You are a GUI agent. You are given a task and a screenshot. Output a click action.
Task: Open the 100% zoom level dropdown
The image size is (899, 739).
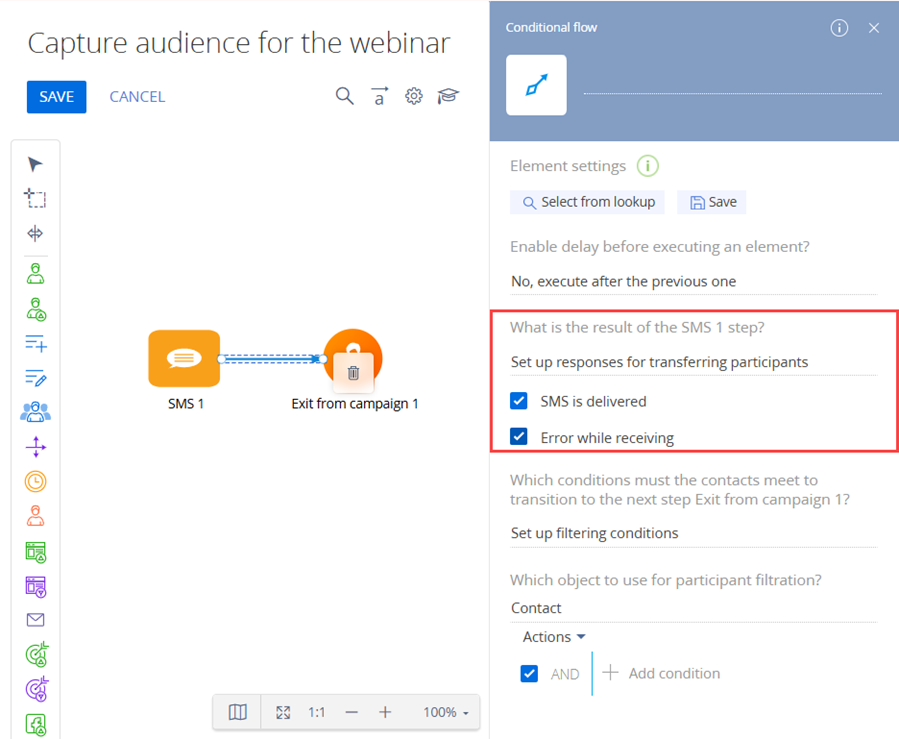(445, 712)
